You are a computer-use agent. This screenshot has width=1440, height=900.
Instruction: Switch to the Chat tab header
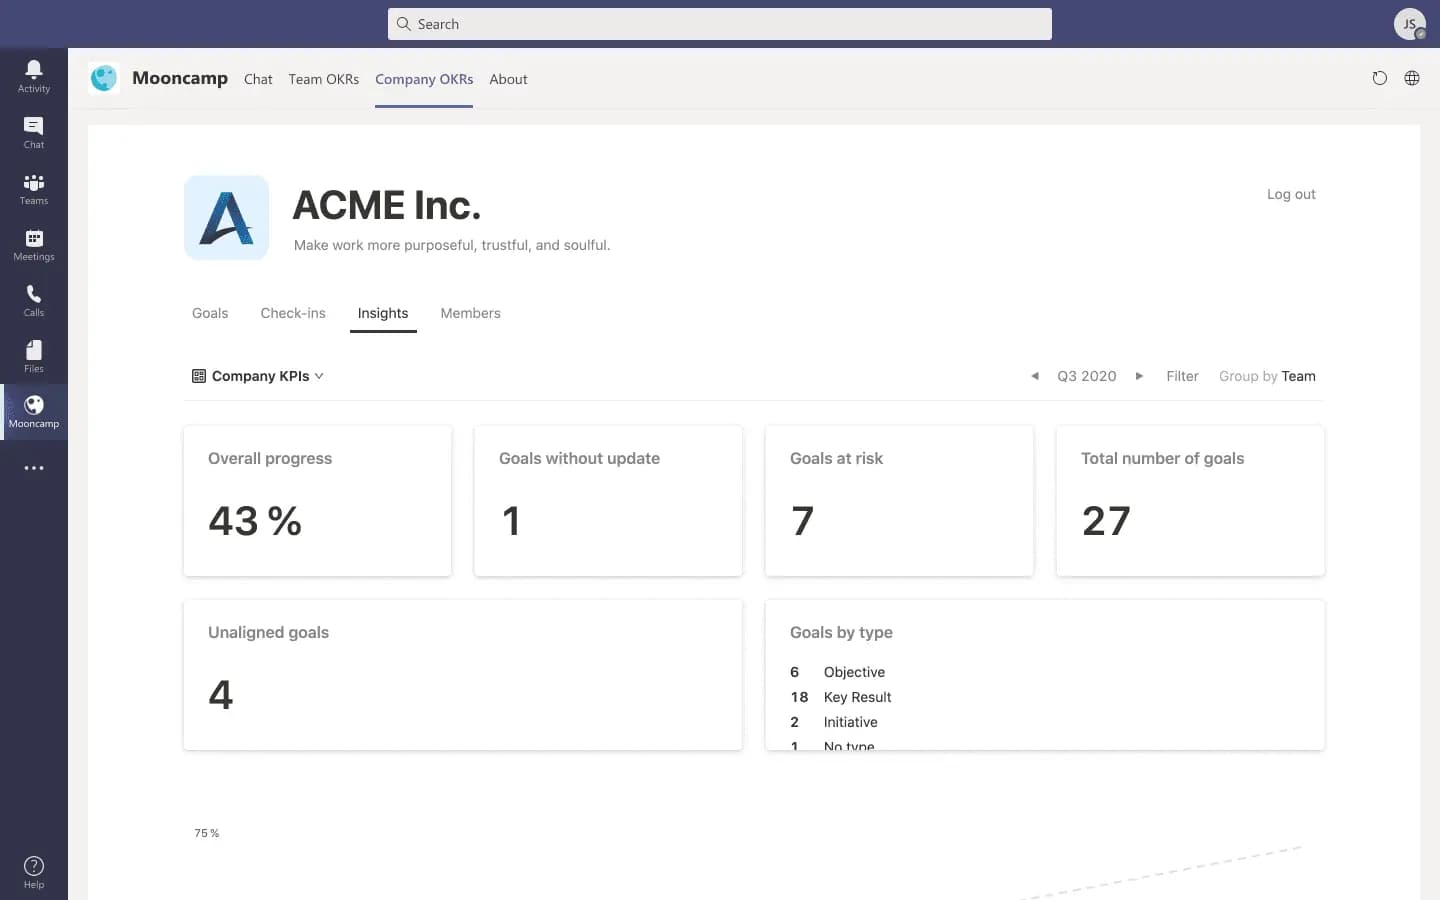point(258,79)
